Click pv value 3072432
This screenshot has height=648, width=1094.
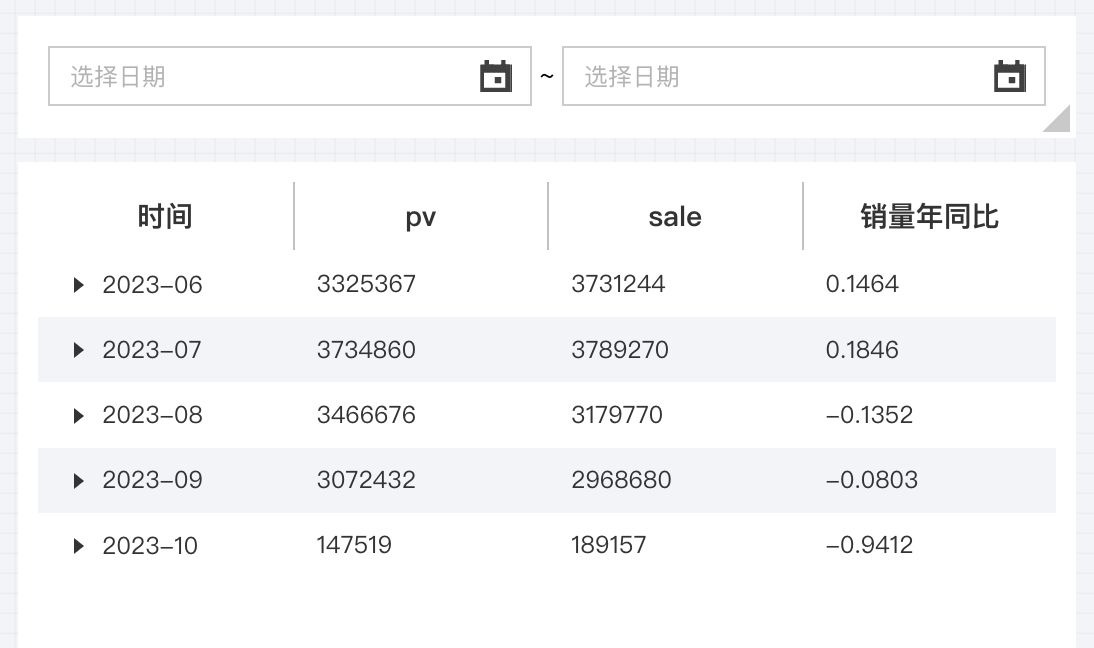click(366, 480)
